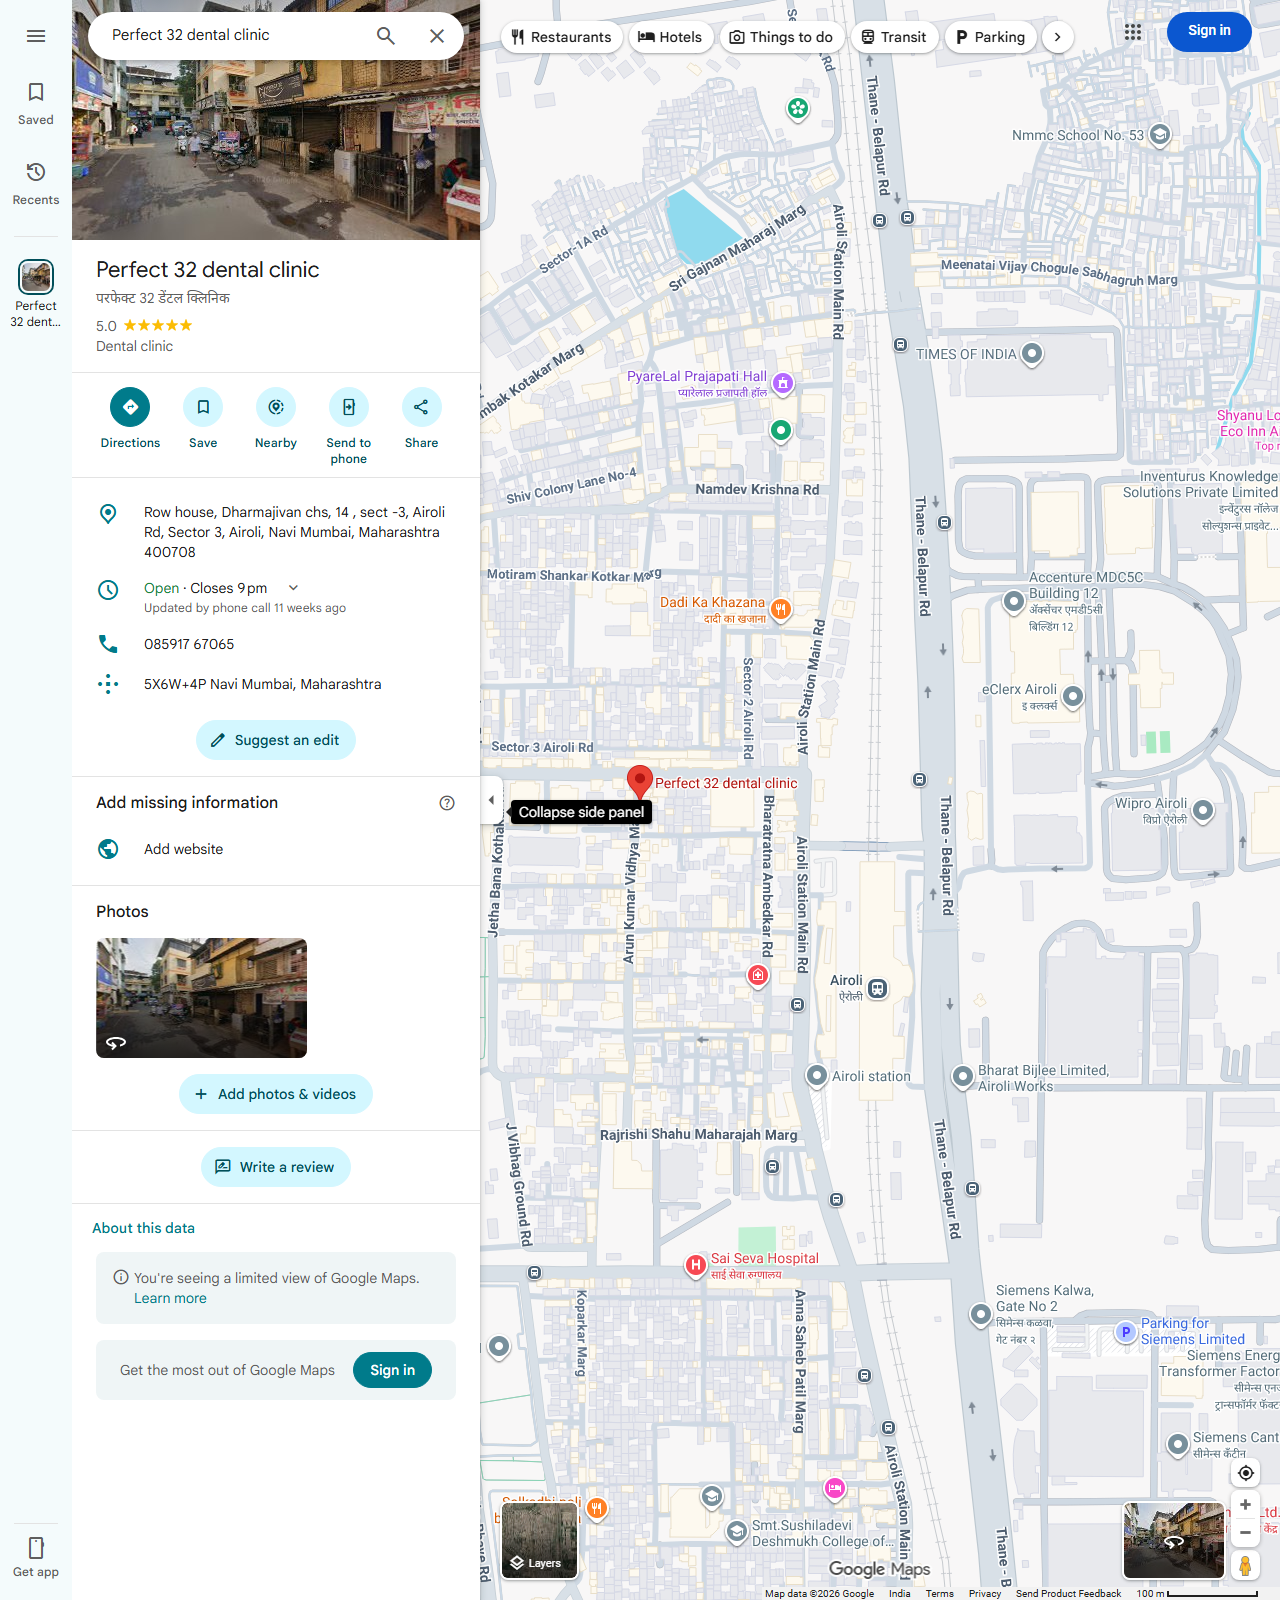Image resolution: width=1280 pixels, height=1600 pixels.
Task: Click Learn more link
Action: 170,1298
